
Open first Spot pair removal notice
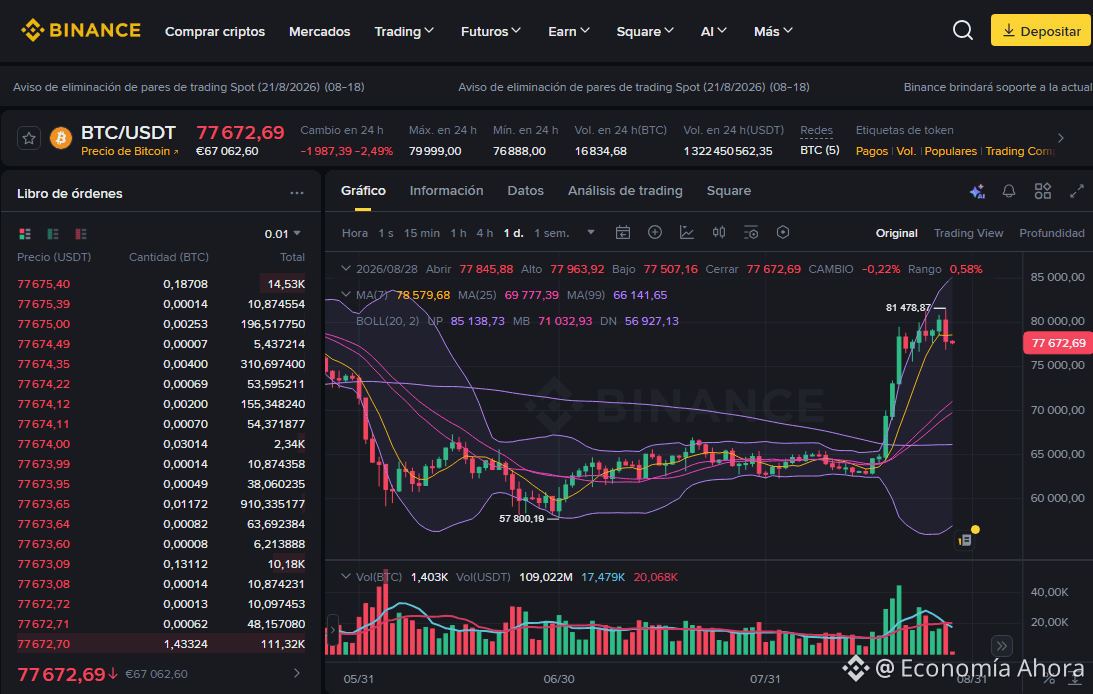coord(188,87)
